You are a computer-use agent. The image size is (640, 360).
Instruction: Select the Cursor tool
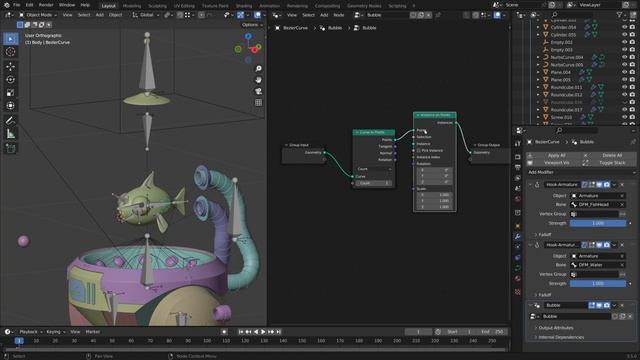11,52
